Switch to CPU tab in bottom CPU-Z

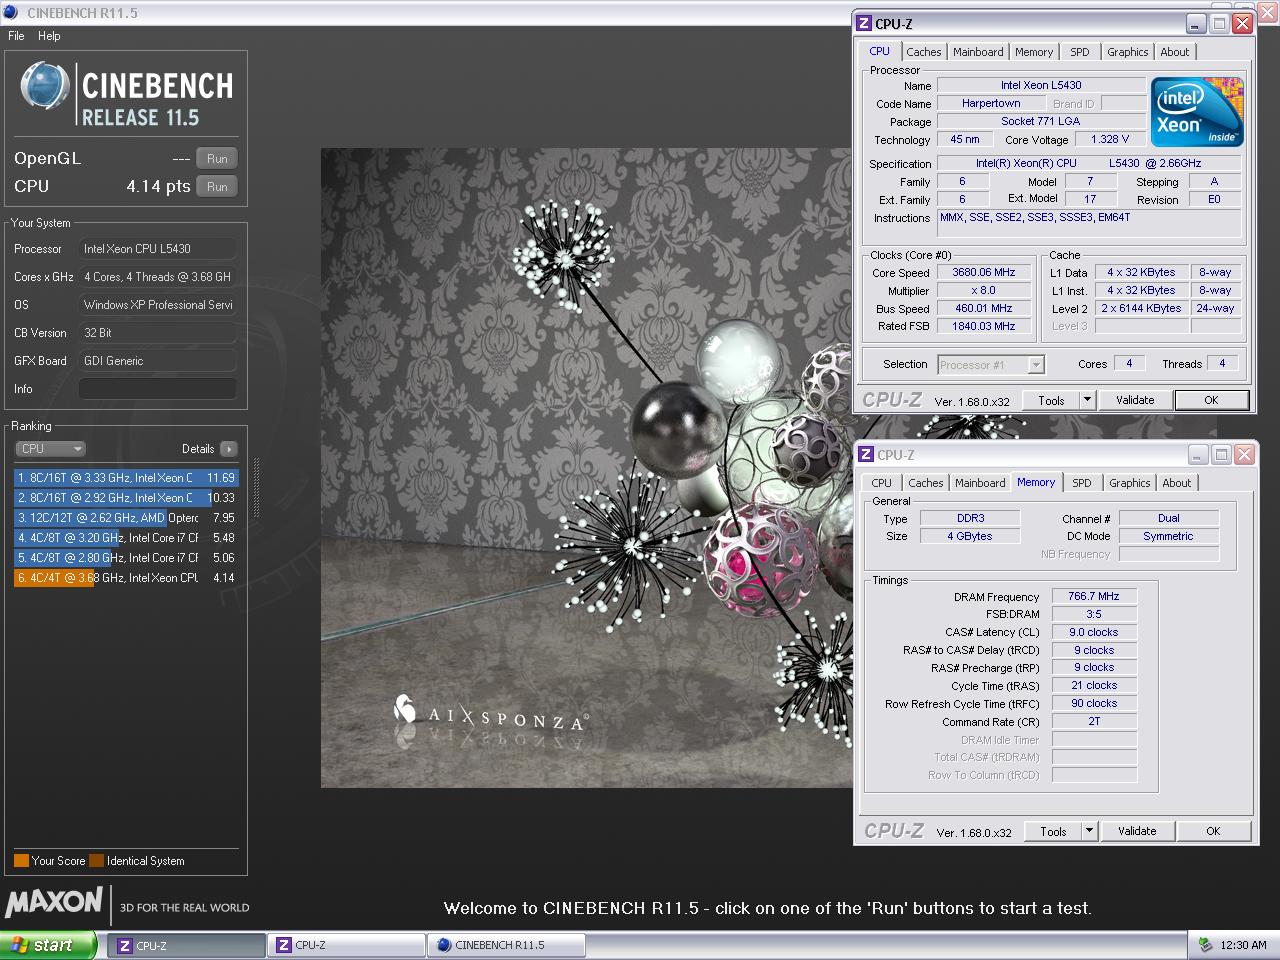[881, 483]
